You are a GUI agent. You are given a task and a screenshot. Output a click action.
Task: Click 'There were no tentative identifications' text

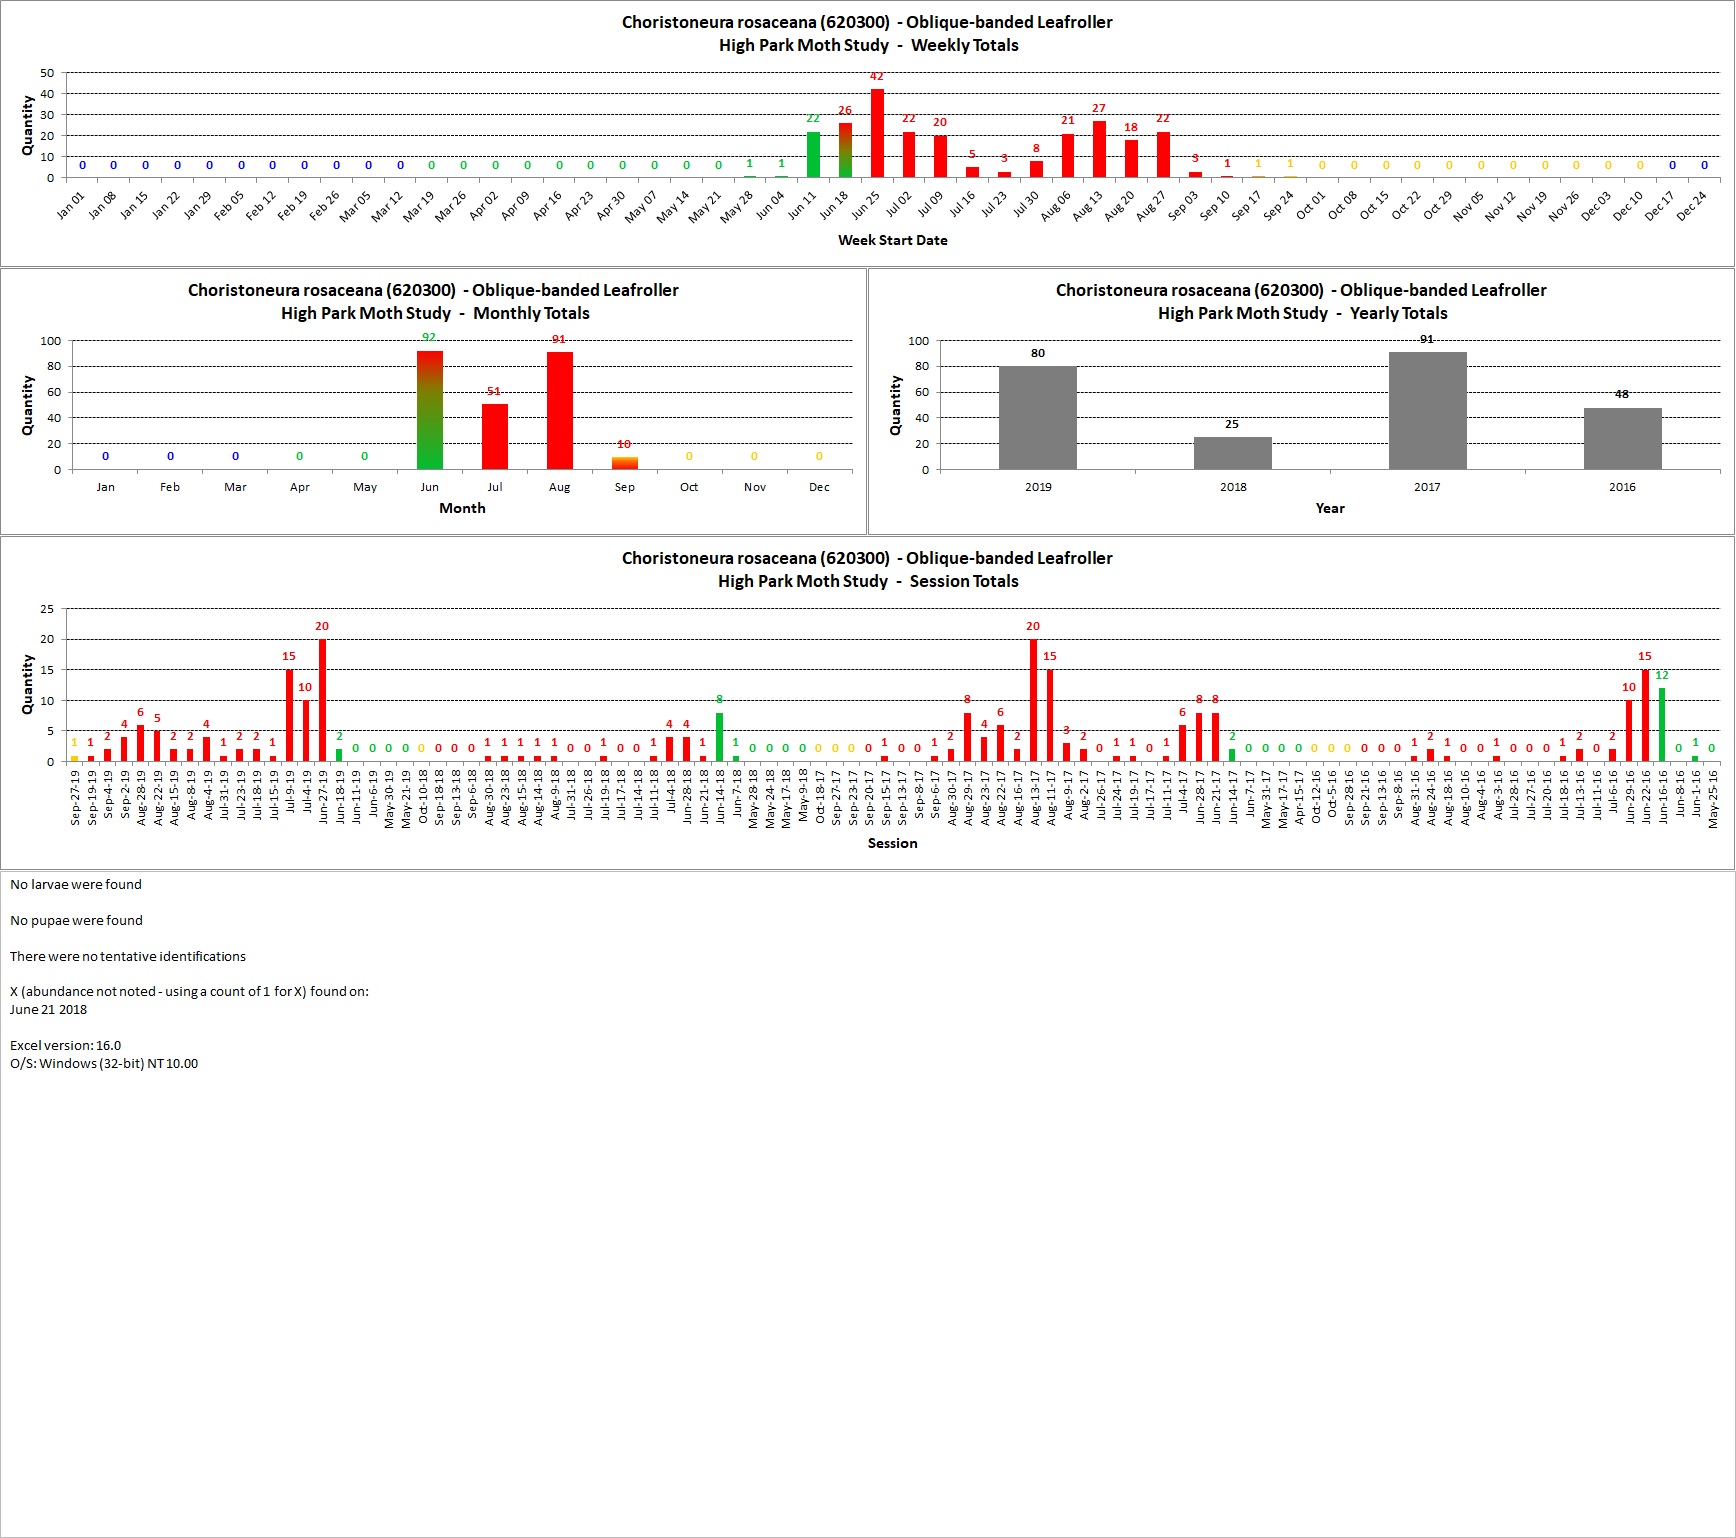(128, 957)
